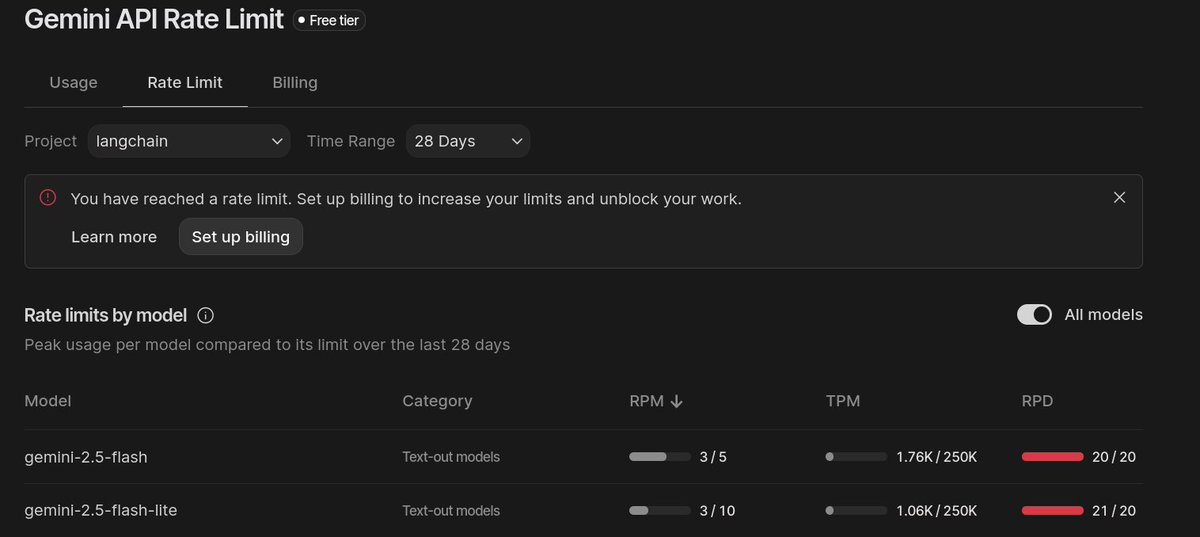Dismiss the rate limit banner with the X
The height and width of the screenshot is (537, 1200).
coord(1119,198)
